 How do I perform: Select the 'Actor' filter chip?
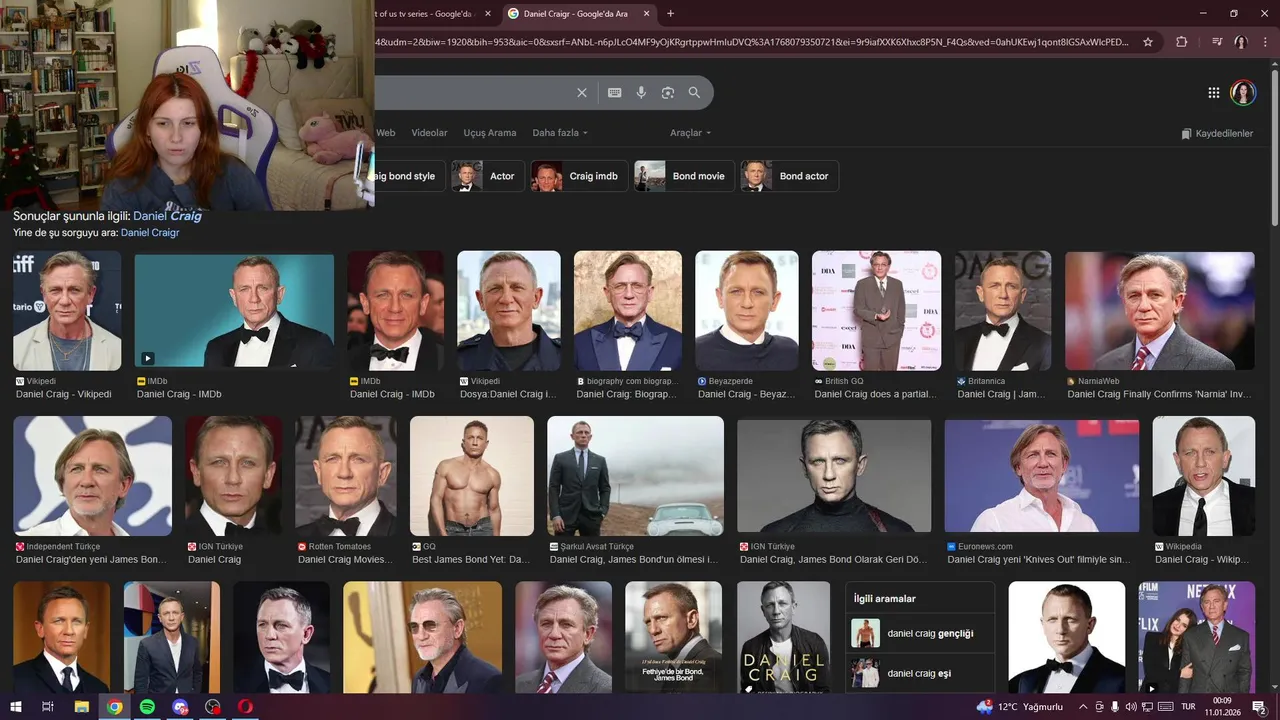pyautogui.click(x=488, y=176)
